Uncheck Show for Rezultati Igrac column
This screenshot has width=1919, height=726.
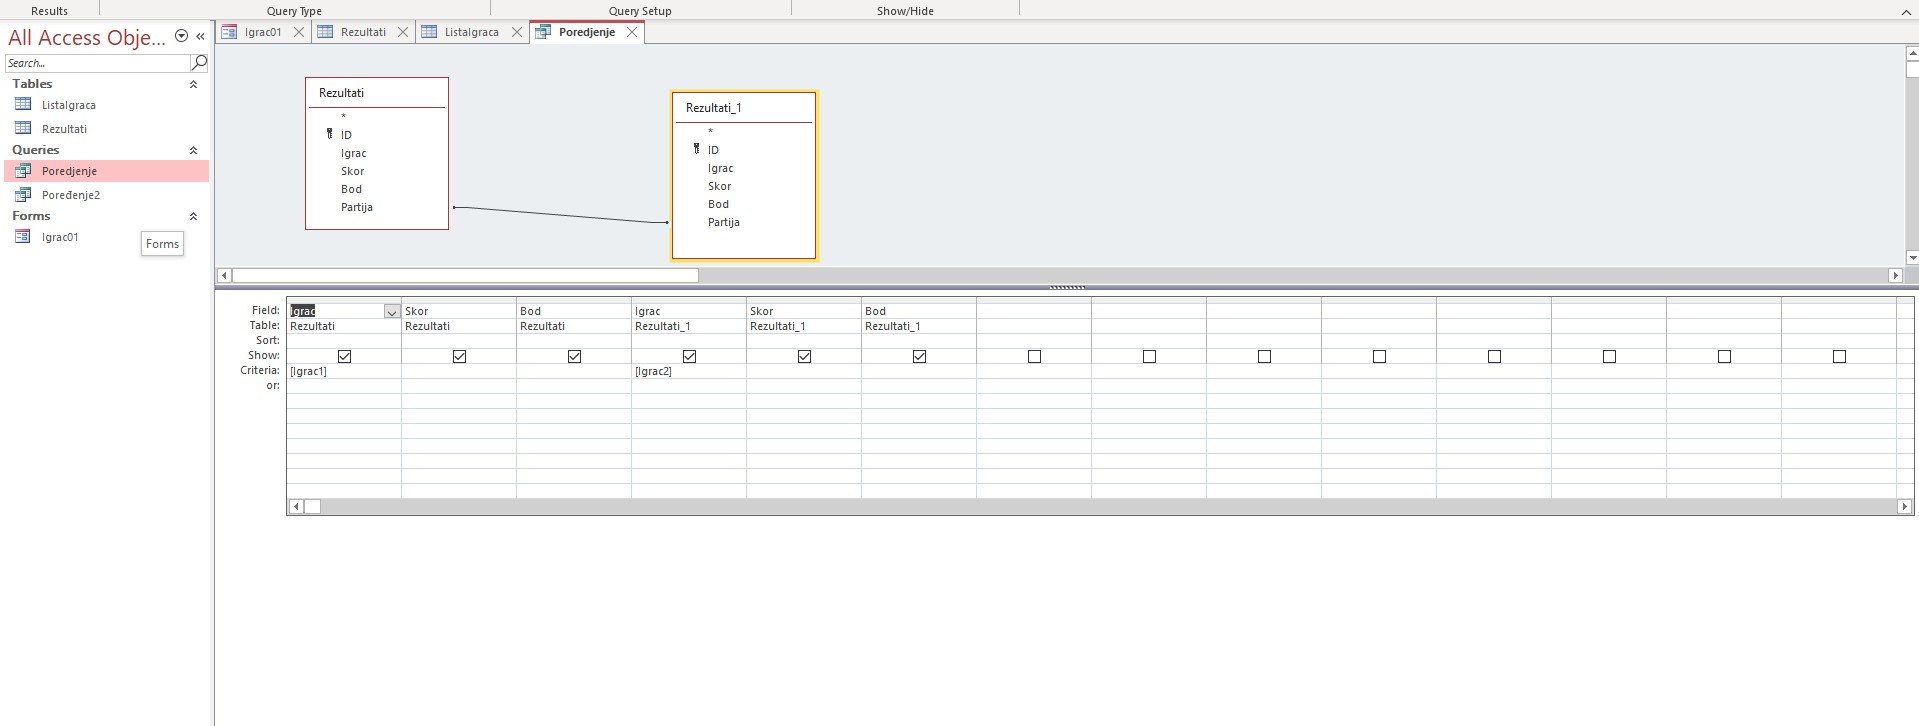[x=345, y=356]
